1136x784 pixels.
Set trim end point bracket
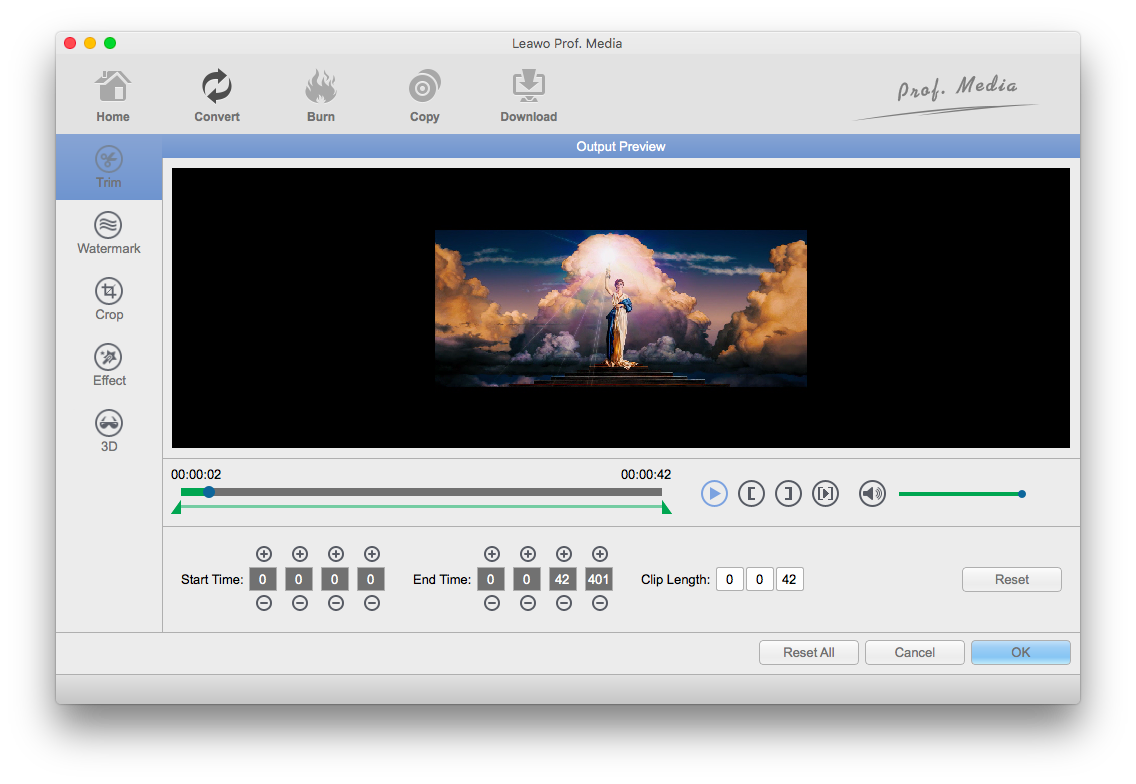pyautogui.click(x=788, y=493)
